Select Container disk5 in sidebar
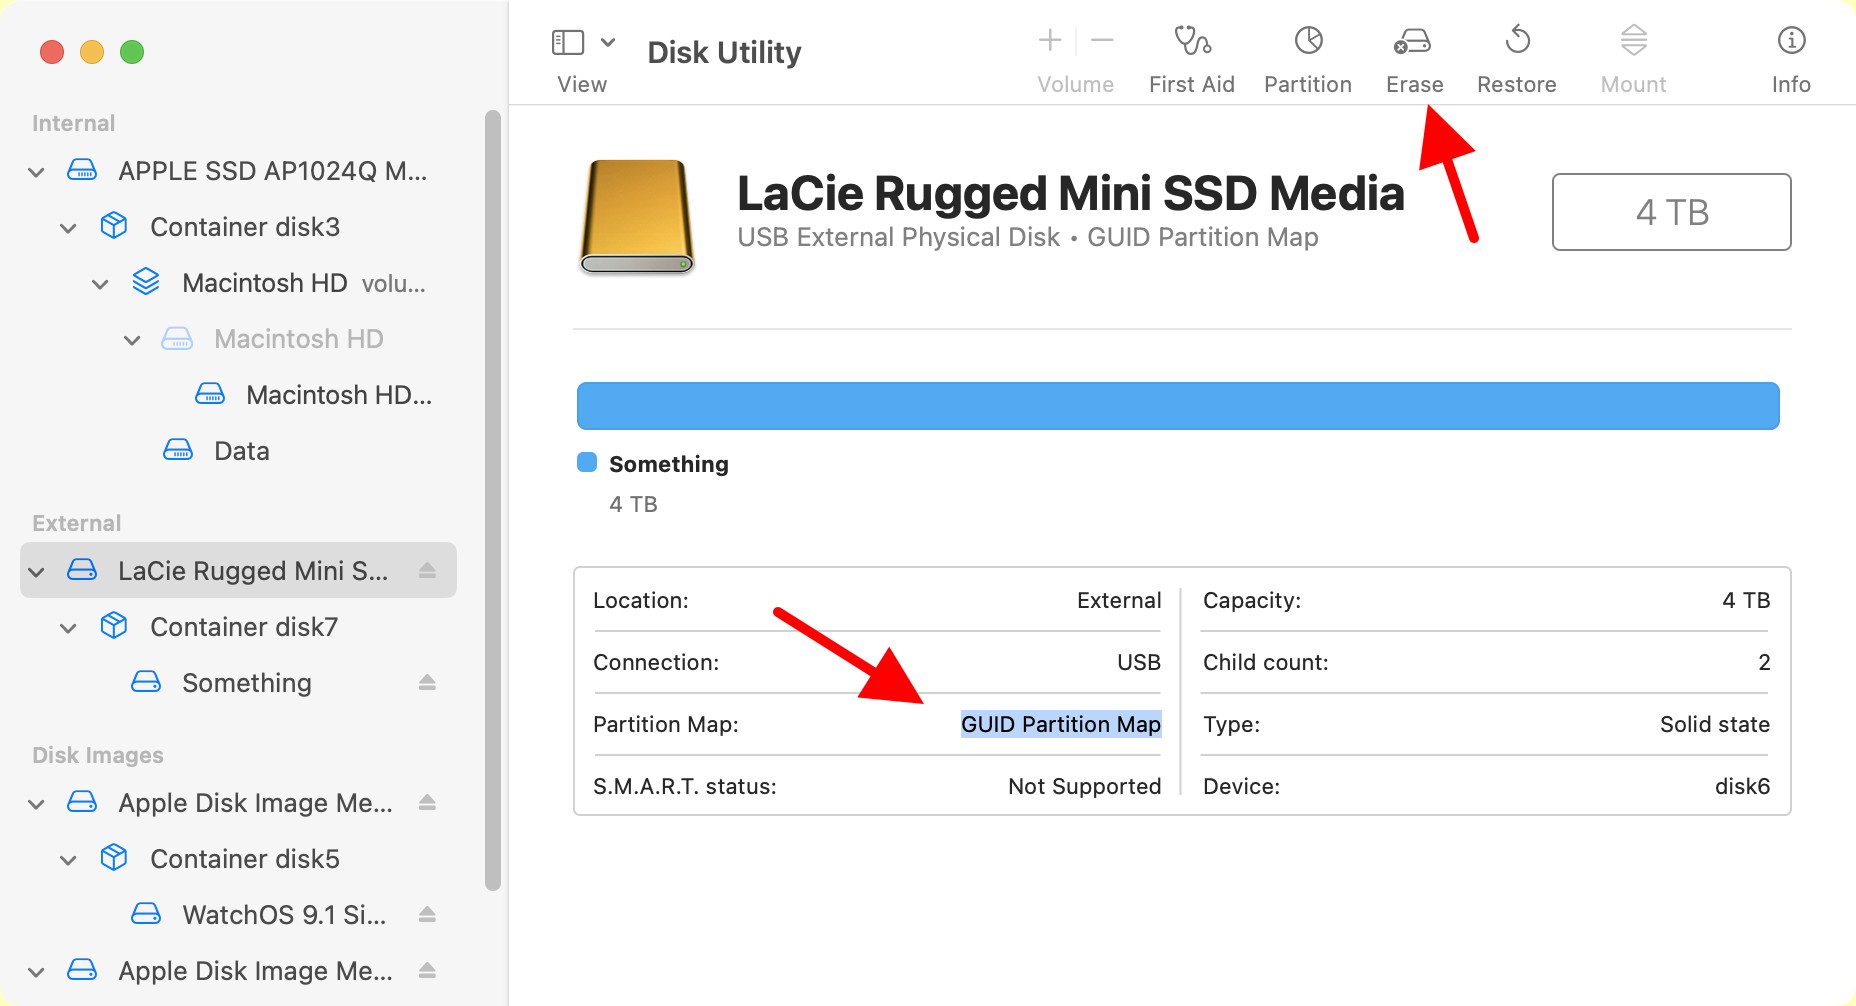Image resolution: width=1856 pixels, height=1006 pixels. (x=244, y=859)
